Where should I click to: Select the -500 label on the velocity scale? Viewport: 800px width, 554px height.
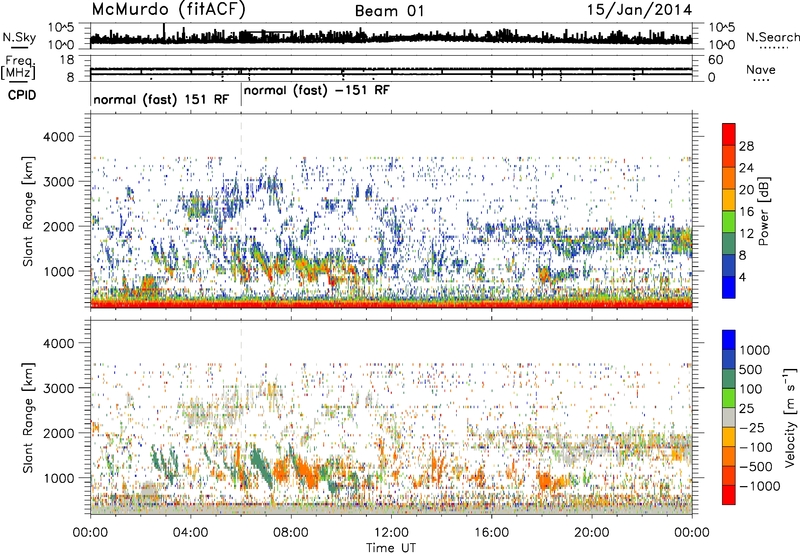[756, 466]
